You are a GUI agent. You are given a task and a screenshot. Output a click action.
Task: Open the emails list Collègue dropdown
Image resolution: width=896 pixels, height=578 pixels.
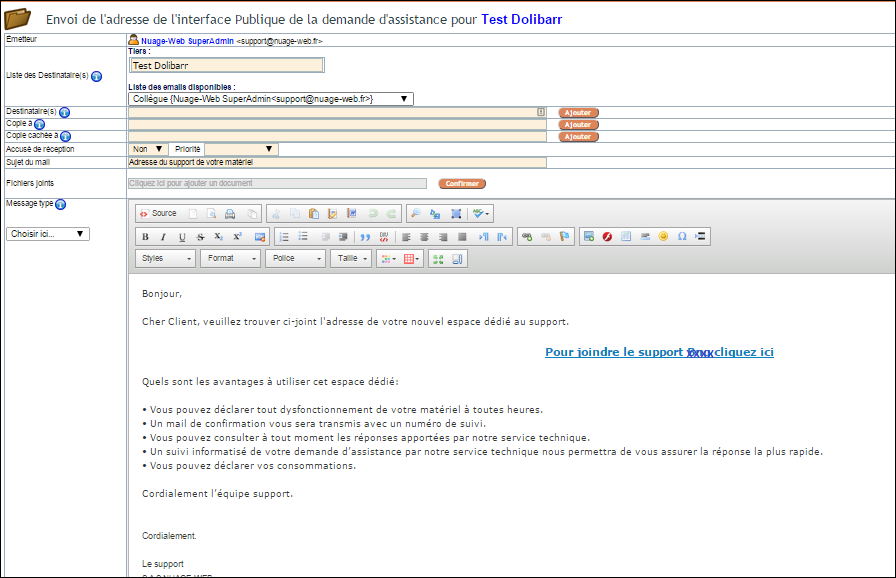point(271,99)
